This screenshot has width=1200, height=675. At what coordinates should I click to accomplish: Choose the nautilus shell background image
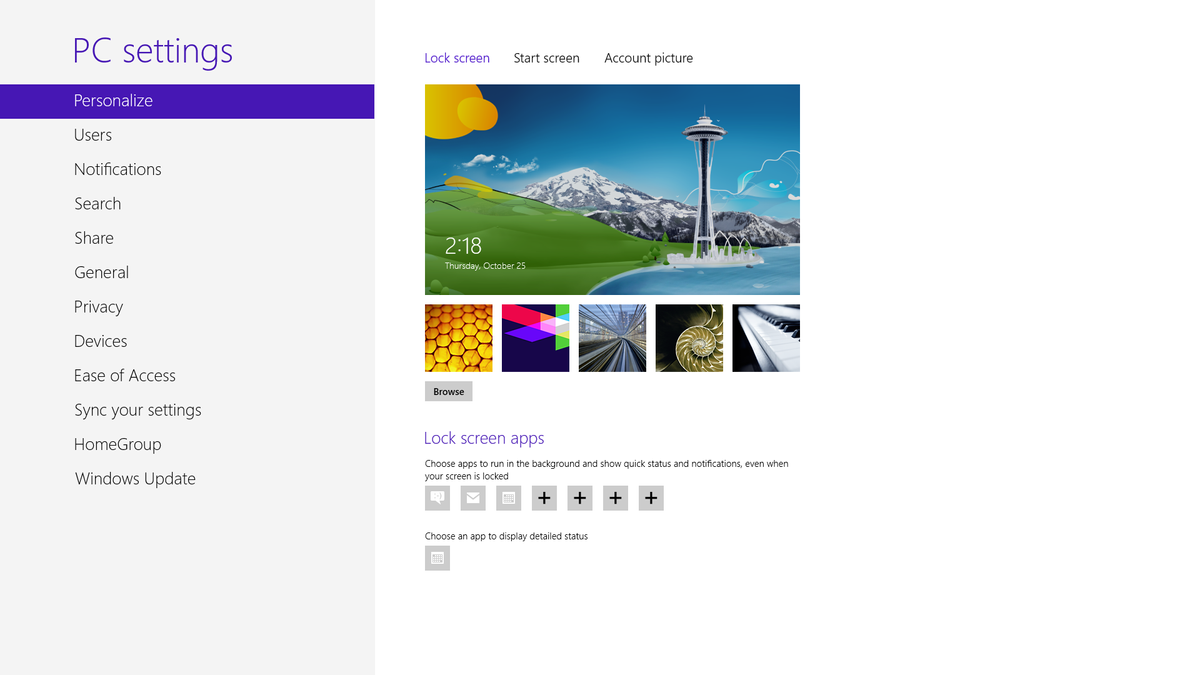point(689,337)
